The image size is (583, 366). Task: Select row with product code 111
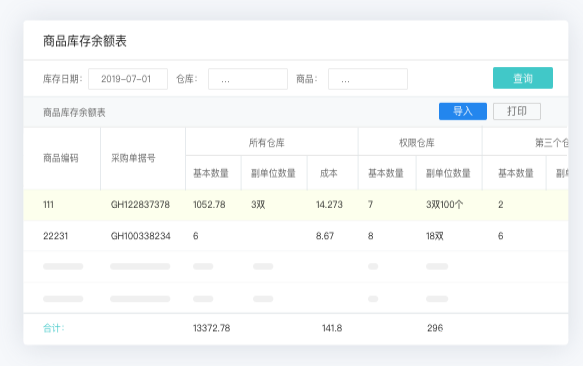click(296, 205)
